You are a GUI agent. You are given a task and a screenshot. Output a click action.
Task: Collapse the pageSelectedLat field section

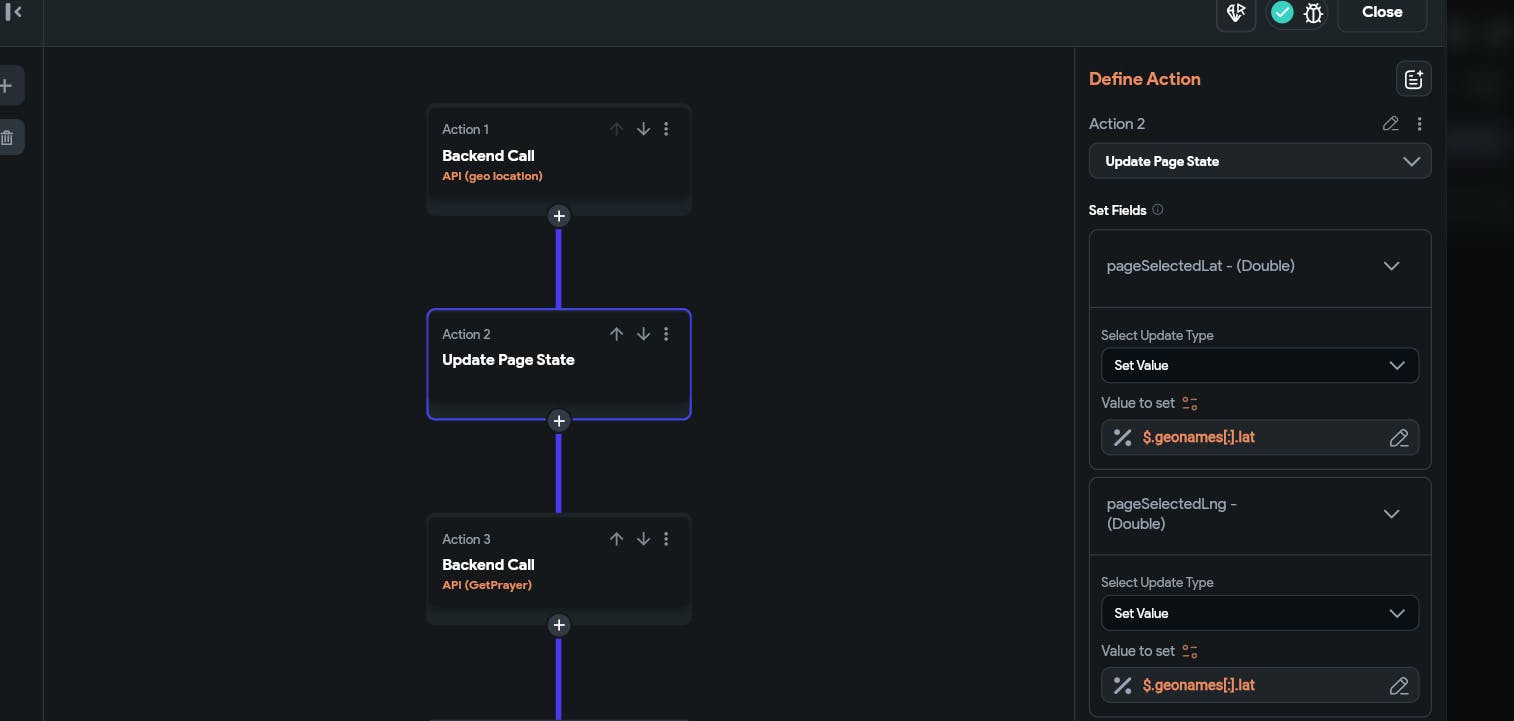click(x=1391, y=266)
